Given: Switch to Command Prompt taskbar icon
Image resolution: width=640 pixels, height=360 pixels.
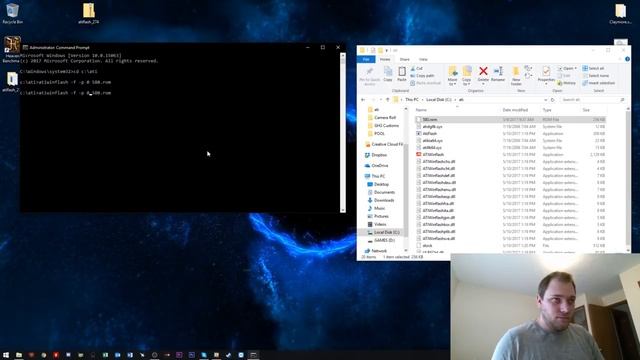Looking at the screenshot, I should 253,355.
